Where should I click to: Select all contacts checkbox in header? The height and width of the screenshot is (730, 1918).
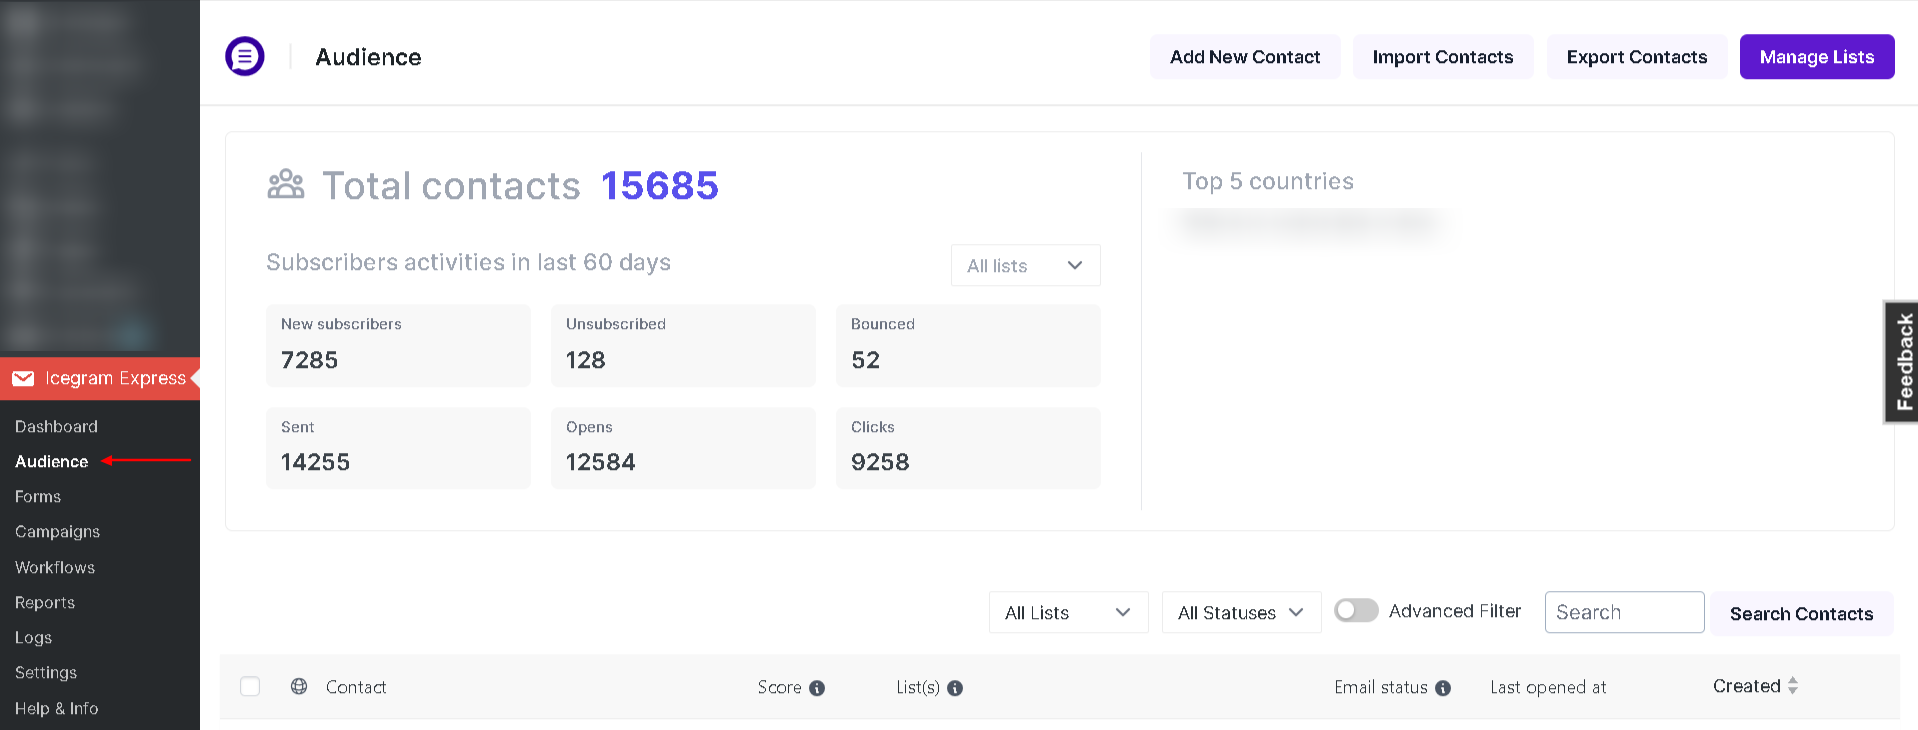point(250,686)
